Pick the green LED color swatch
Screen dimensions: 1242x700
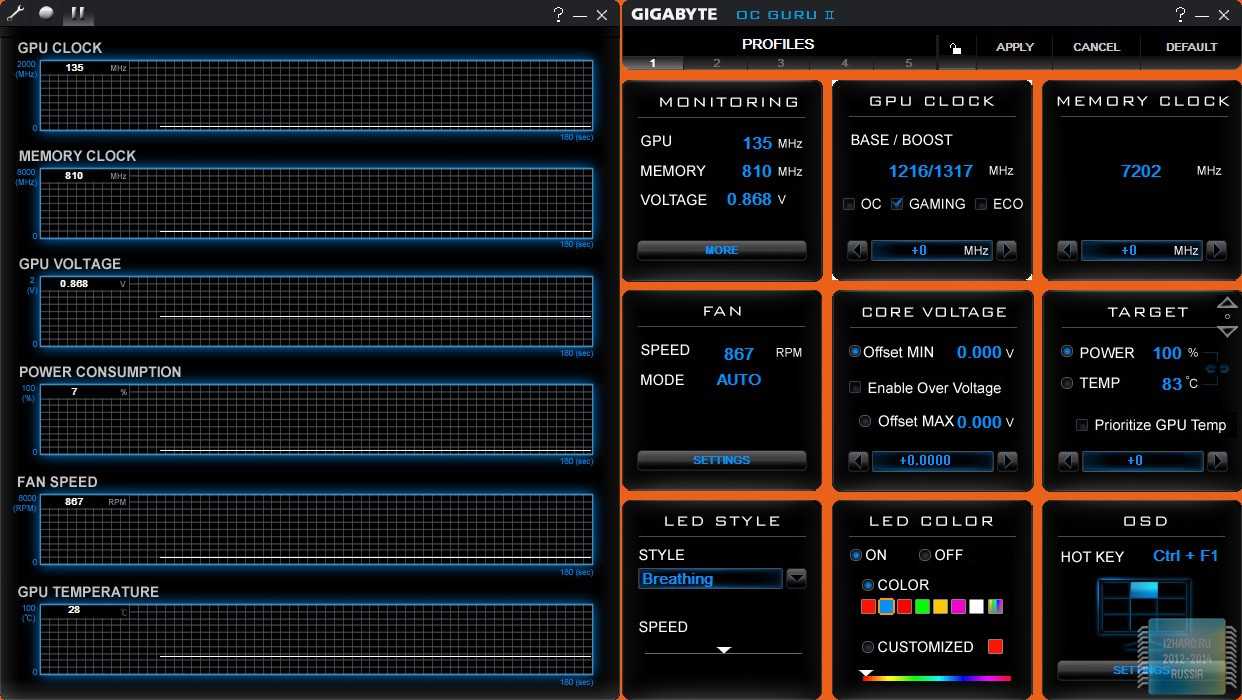point(922,607)
